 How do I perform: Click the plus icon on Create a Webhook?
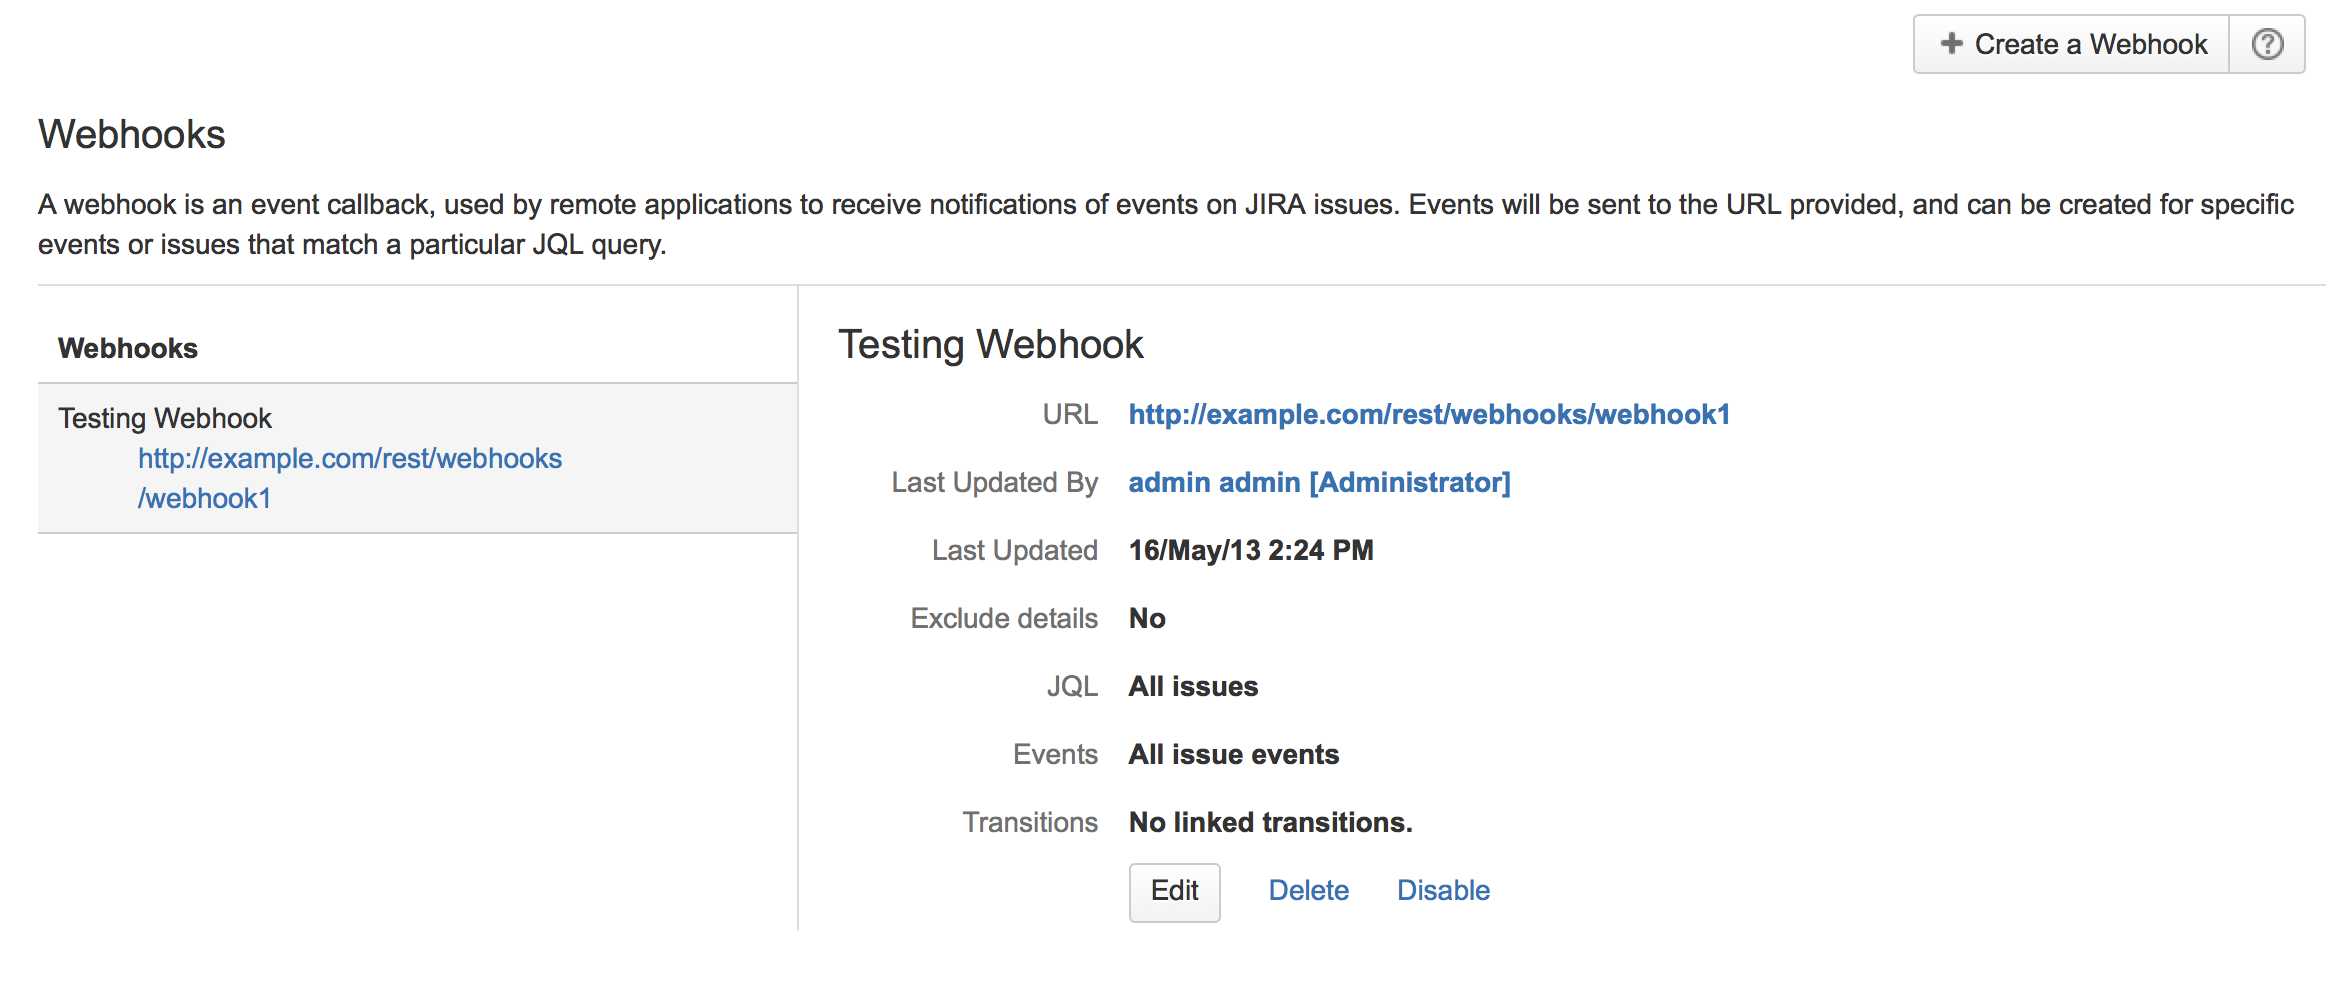click(x=1950, y=44)
